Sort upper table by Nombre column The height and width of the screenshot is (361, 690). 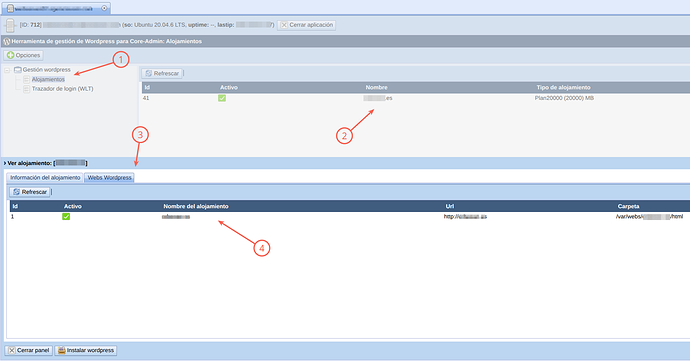377,87
